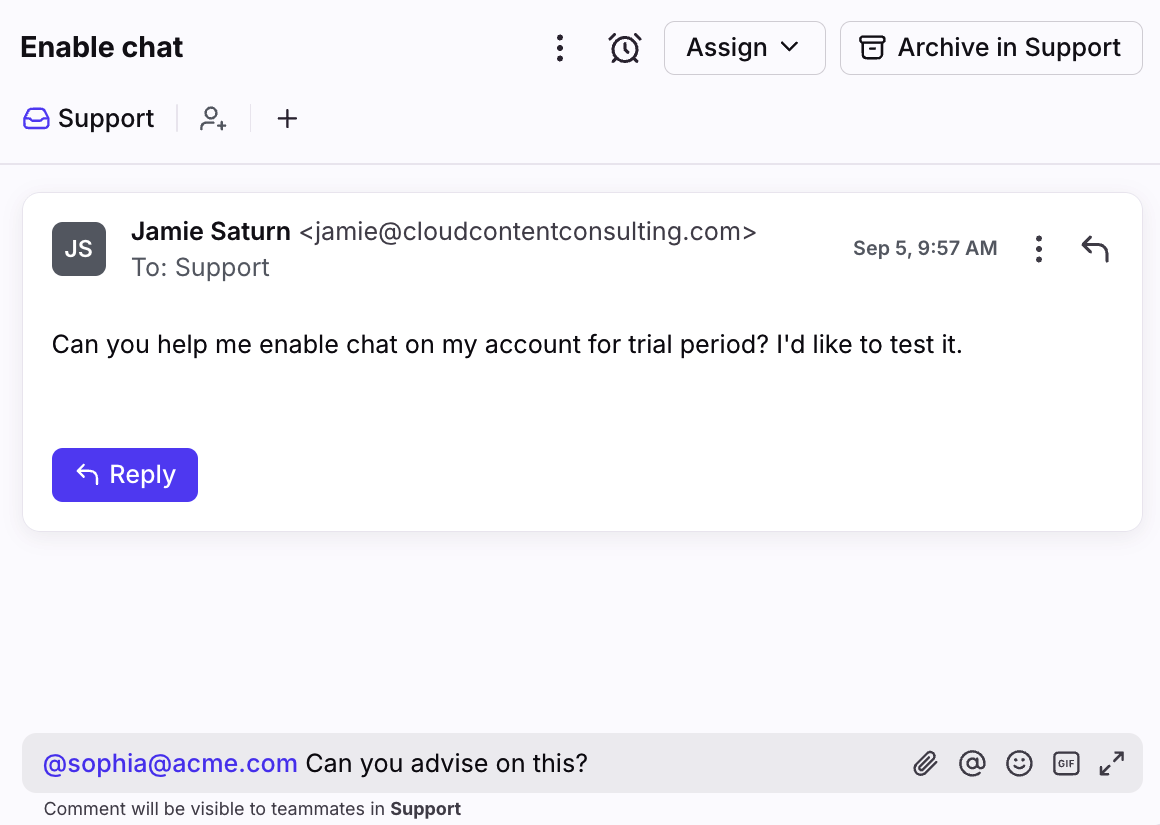Image resolution: width=1160 pixels, height=825 pixels.
Task: Click Archive in Support button
Action: (x=991, y=48)
